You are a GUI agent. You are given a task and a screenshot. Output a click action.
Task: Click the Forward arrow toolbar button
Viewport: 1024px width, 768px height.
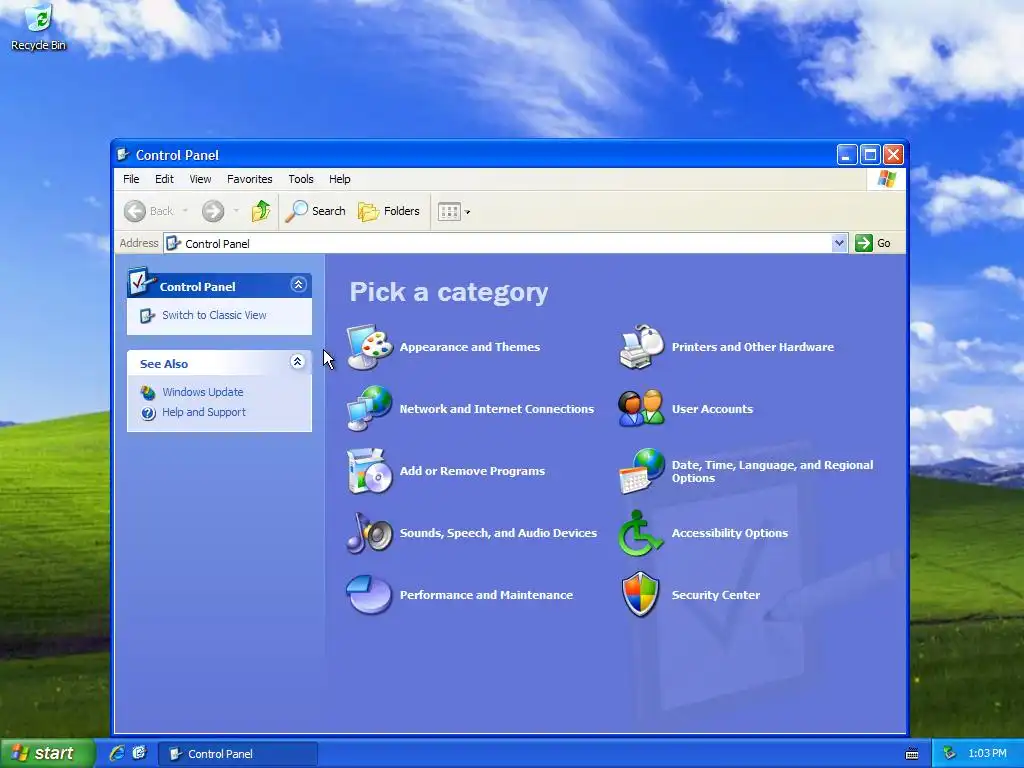point(213,211)
